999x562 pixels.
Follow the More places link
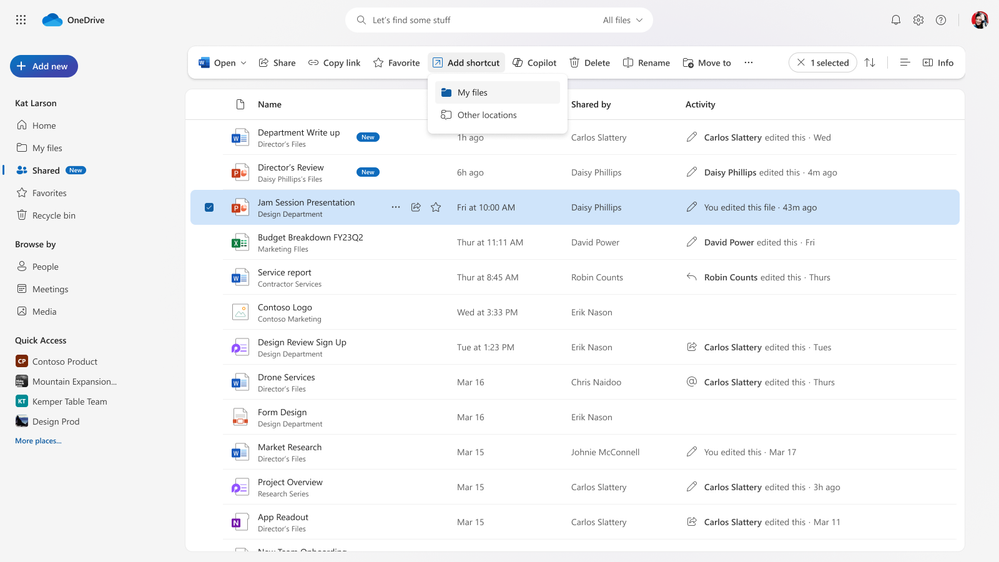38,441
